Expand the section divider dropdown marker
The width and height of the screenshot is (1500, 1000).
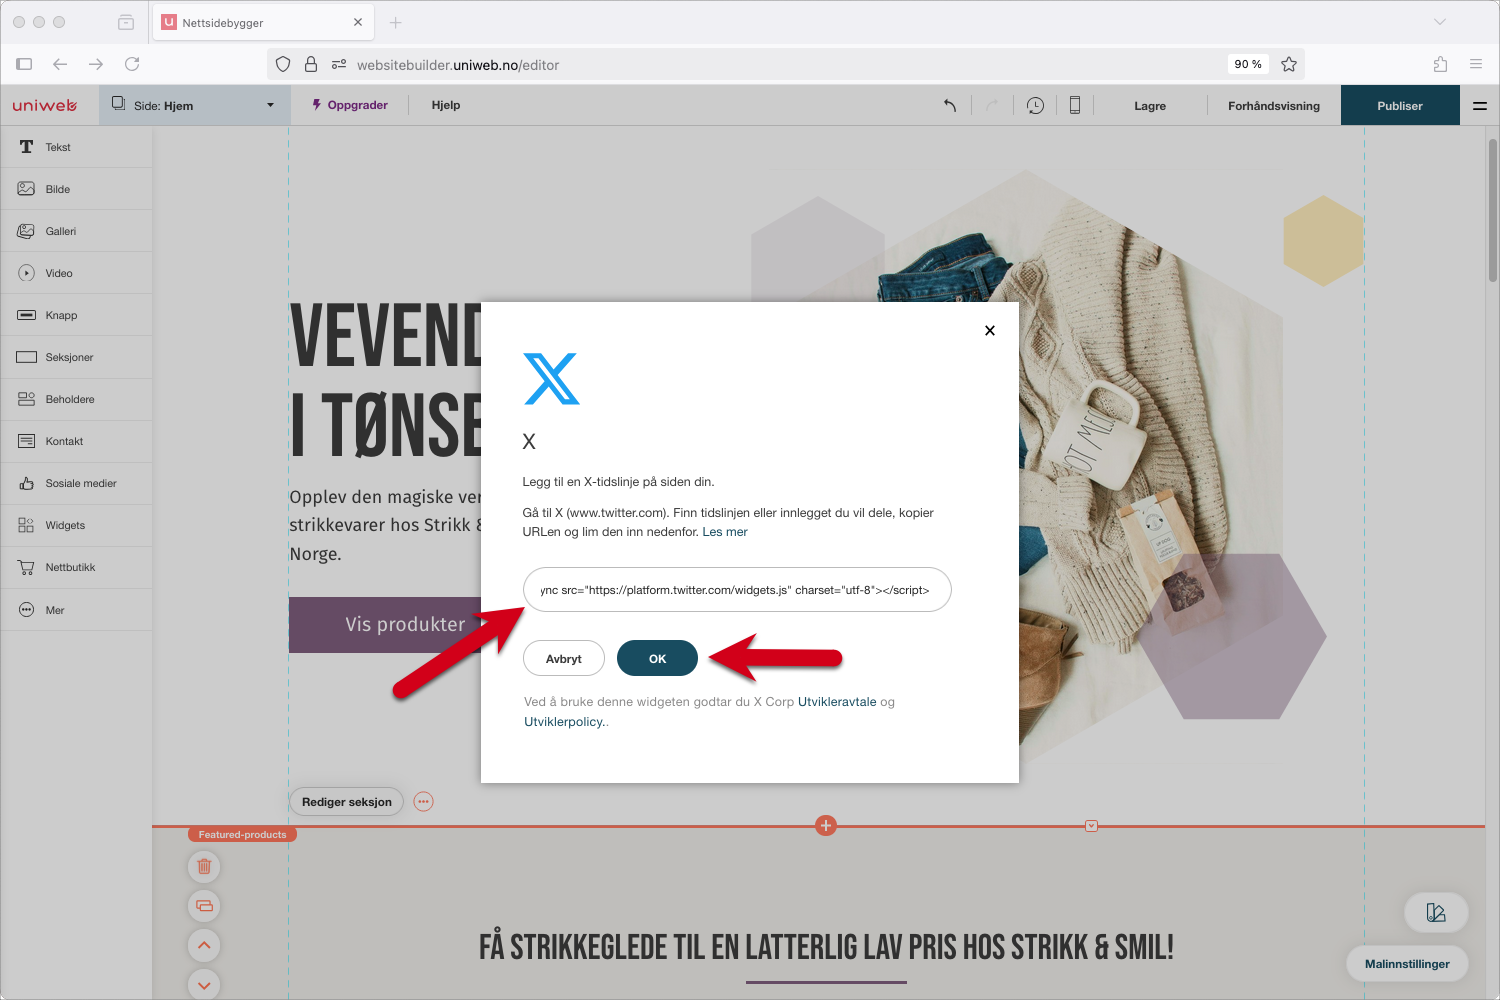click(1091, 826)
